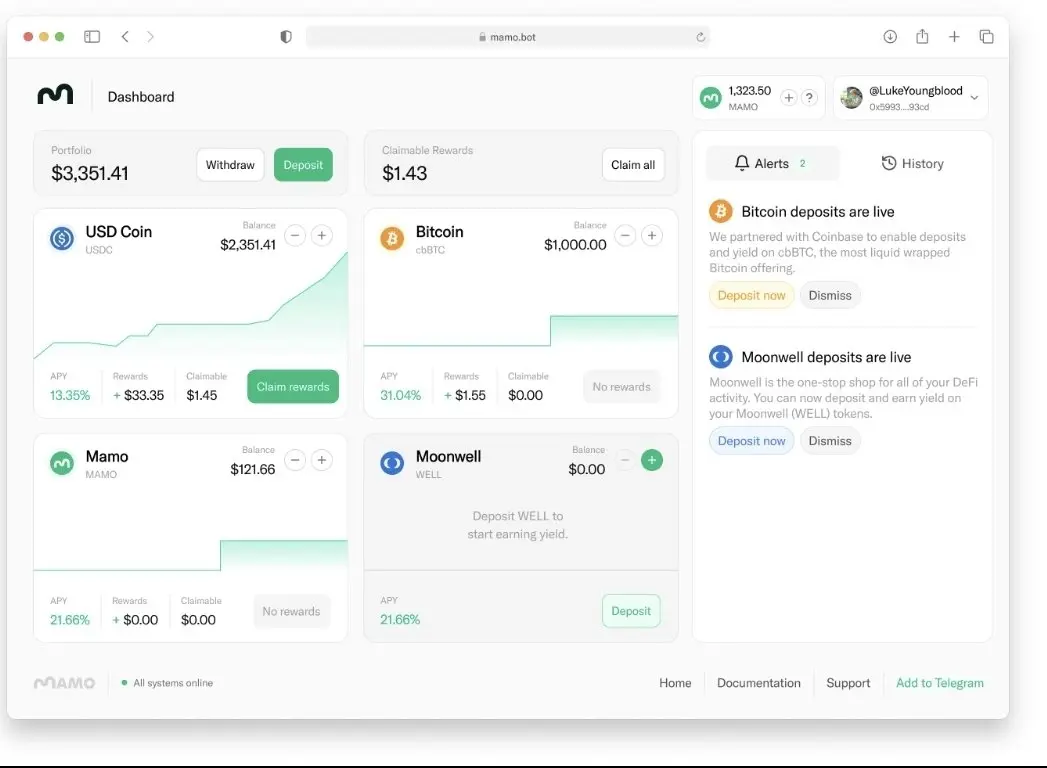Reload the mamo.bot page

tap(700, 37)
